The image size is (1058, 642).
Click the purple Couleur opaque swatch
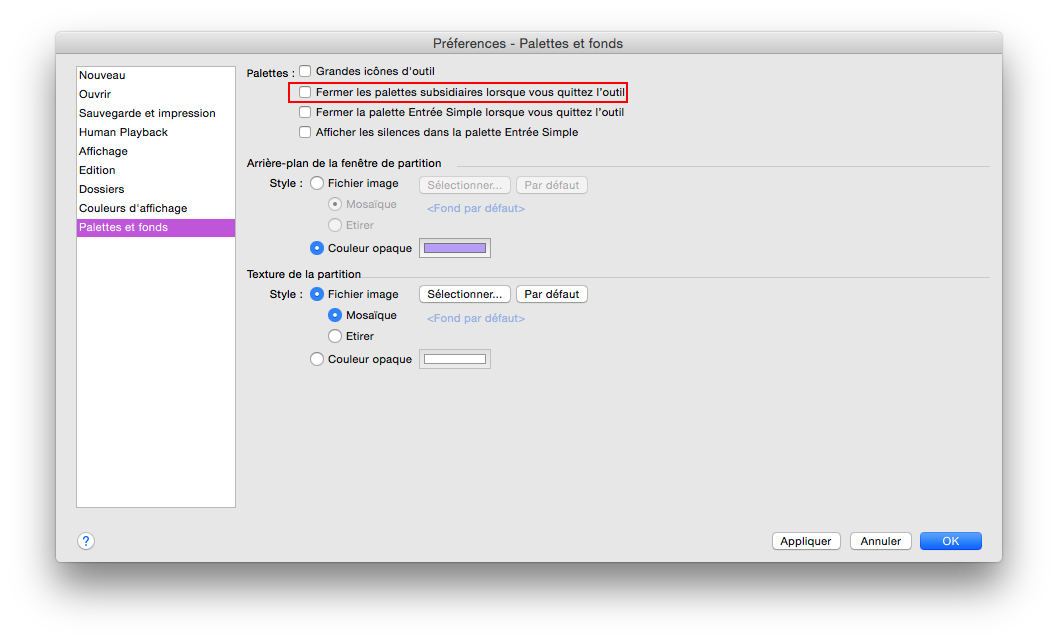[x=455, y=248]
